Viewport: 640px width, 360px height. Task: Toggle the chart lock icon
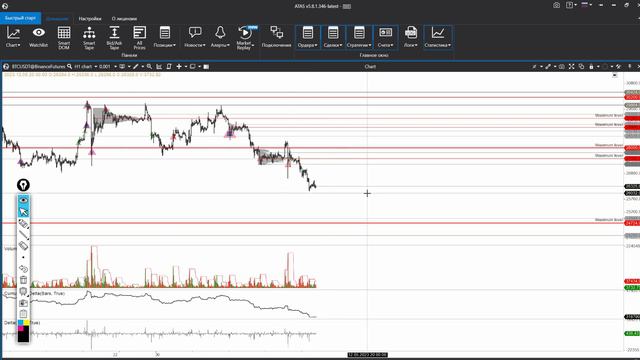pyautogui.click(x=591, y=67)
